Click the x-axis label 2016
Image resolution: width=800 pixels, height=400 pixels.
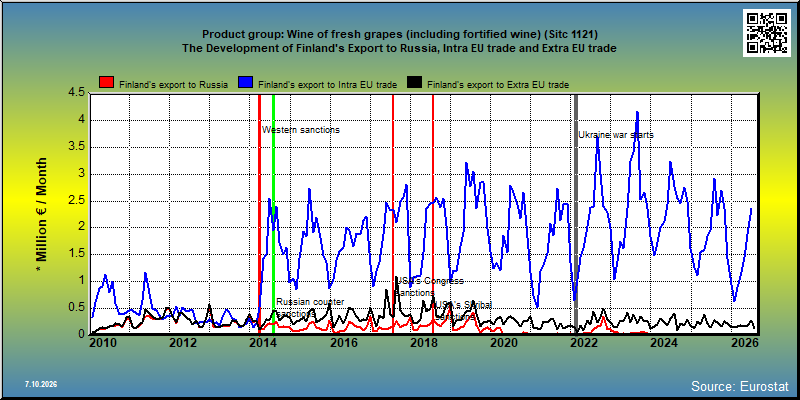point(343,341)
